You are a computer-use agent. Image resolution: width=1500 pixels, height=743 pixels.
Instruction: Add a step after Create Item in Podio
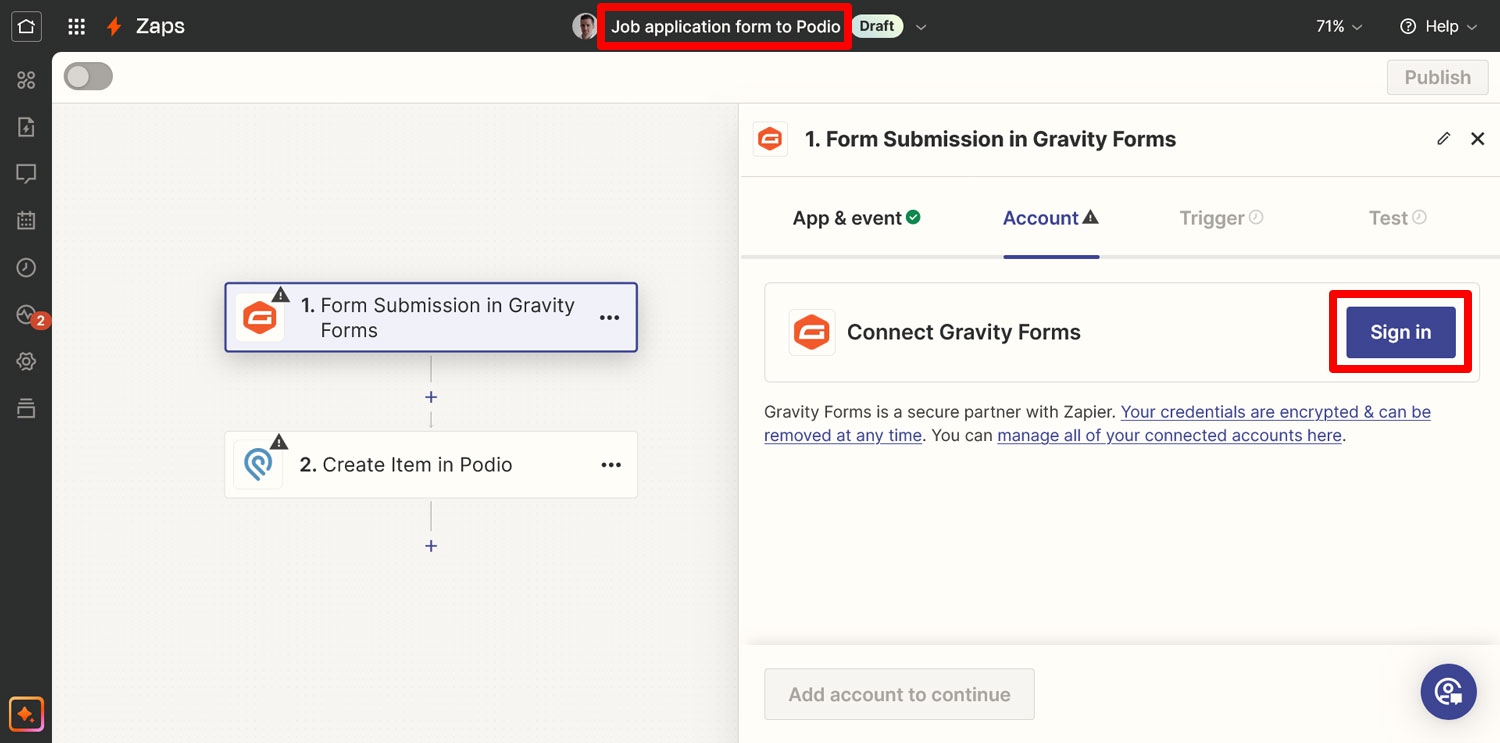tap(431, 546)
